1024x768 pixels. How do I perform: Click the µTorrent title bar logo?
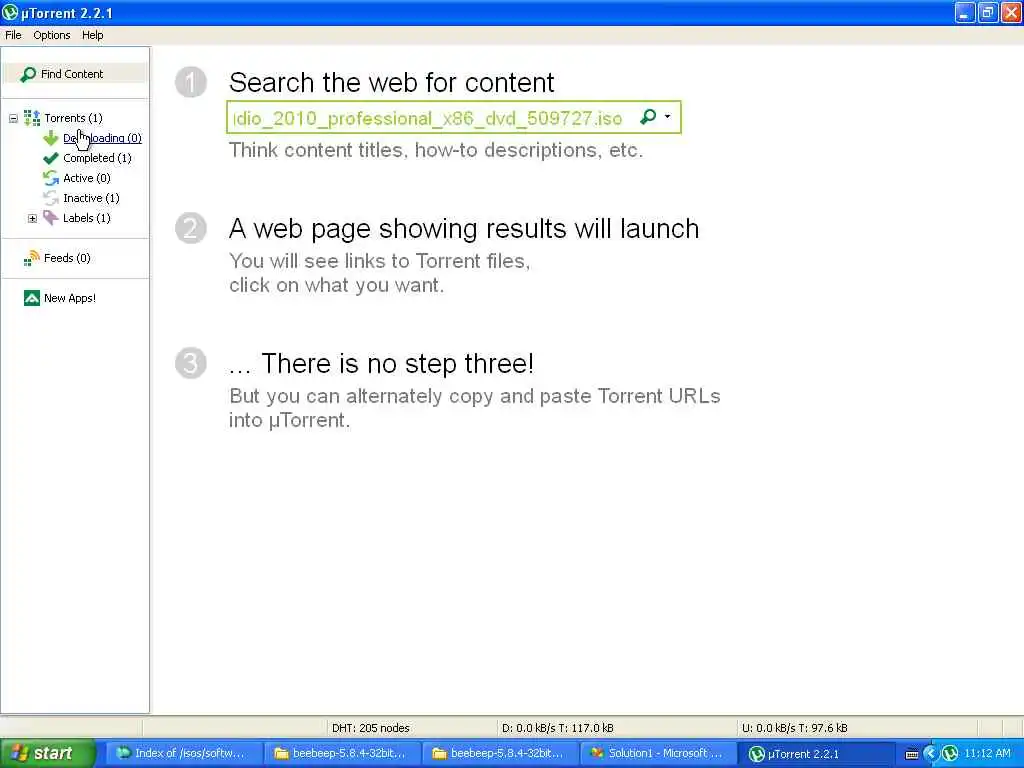point(10,12)
